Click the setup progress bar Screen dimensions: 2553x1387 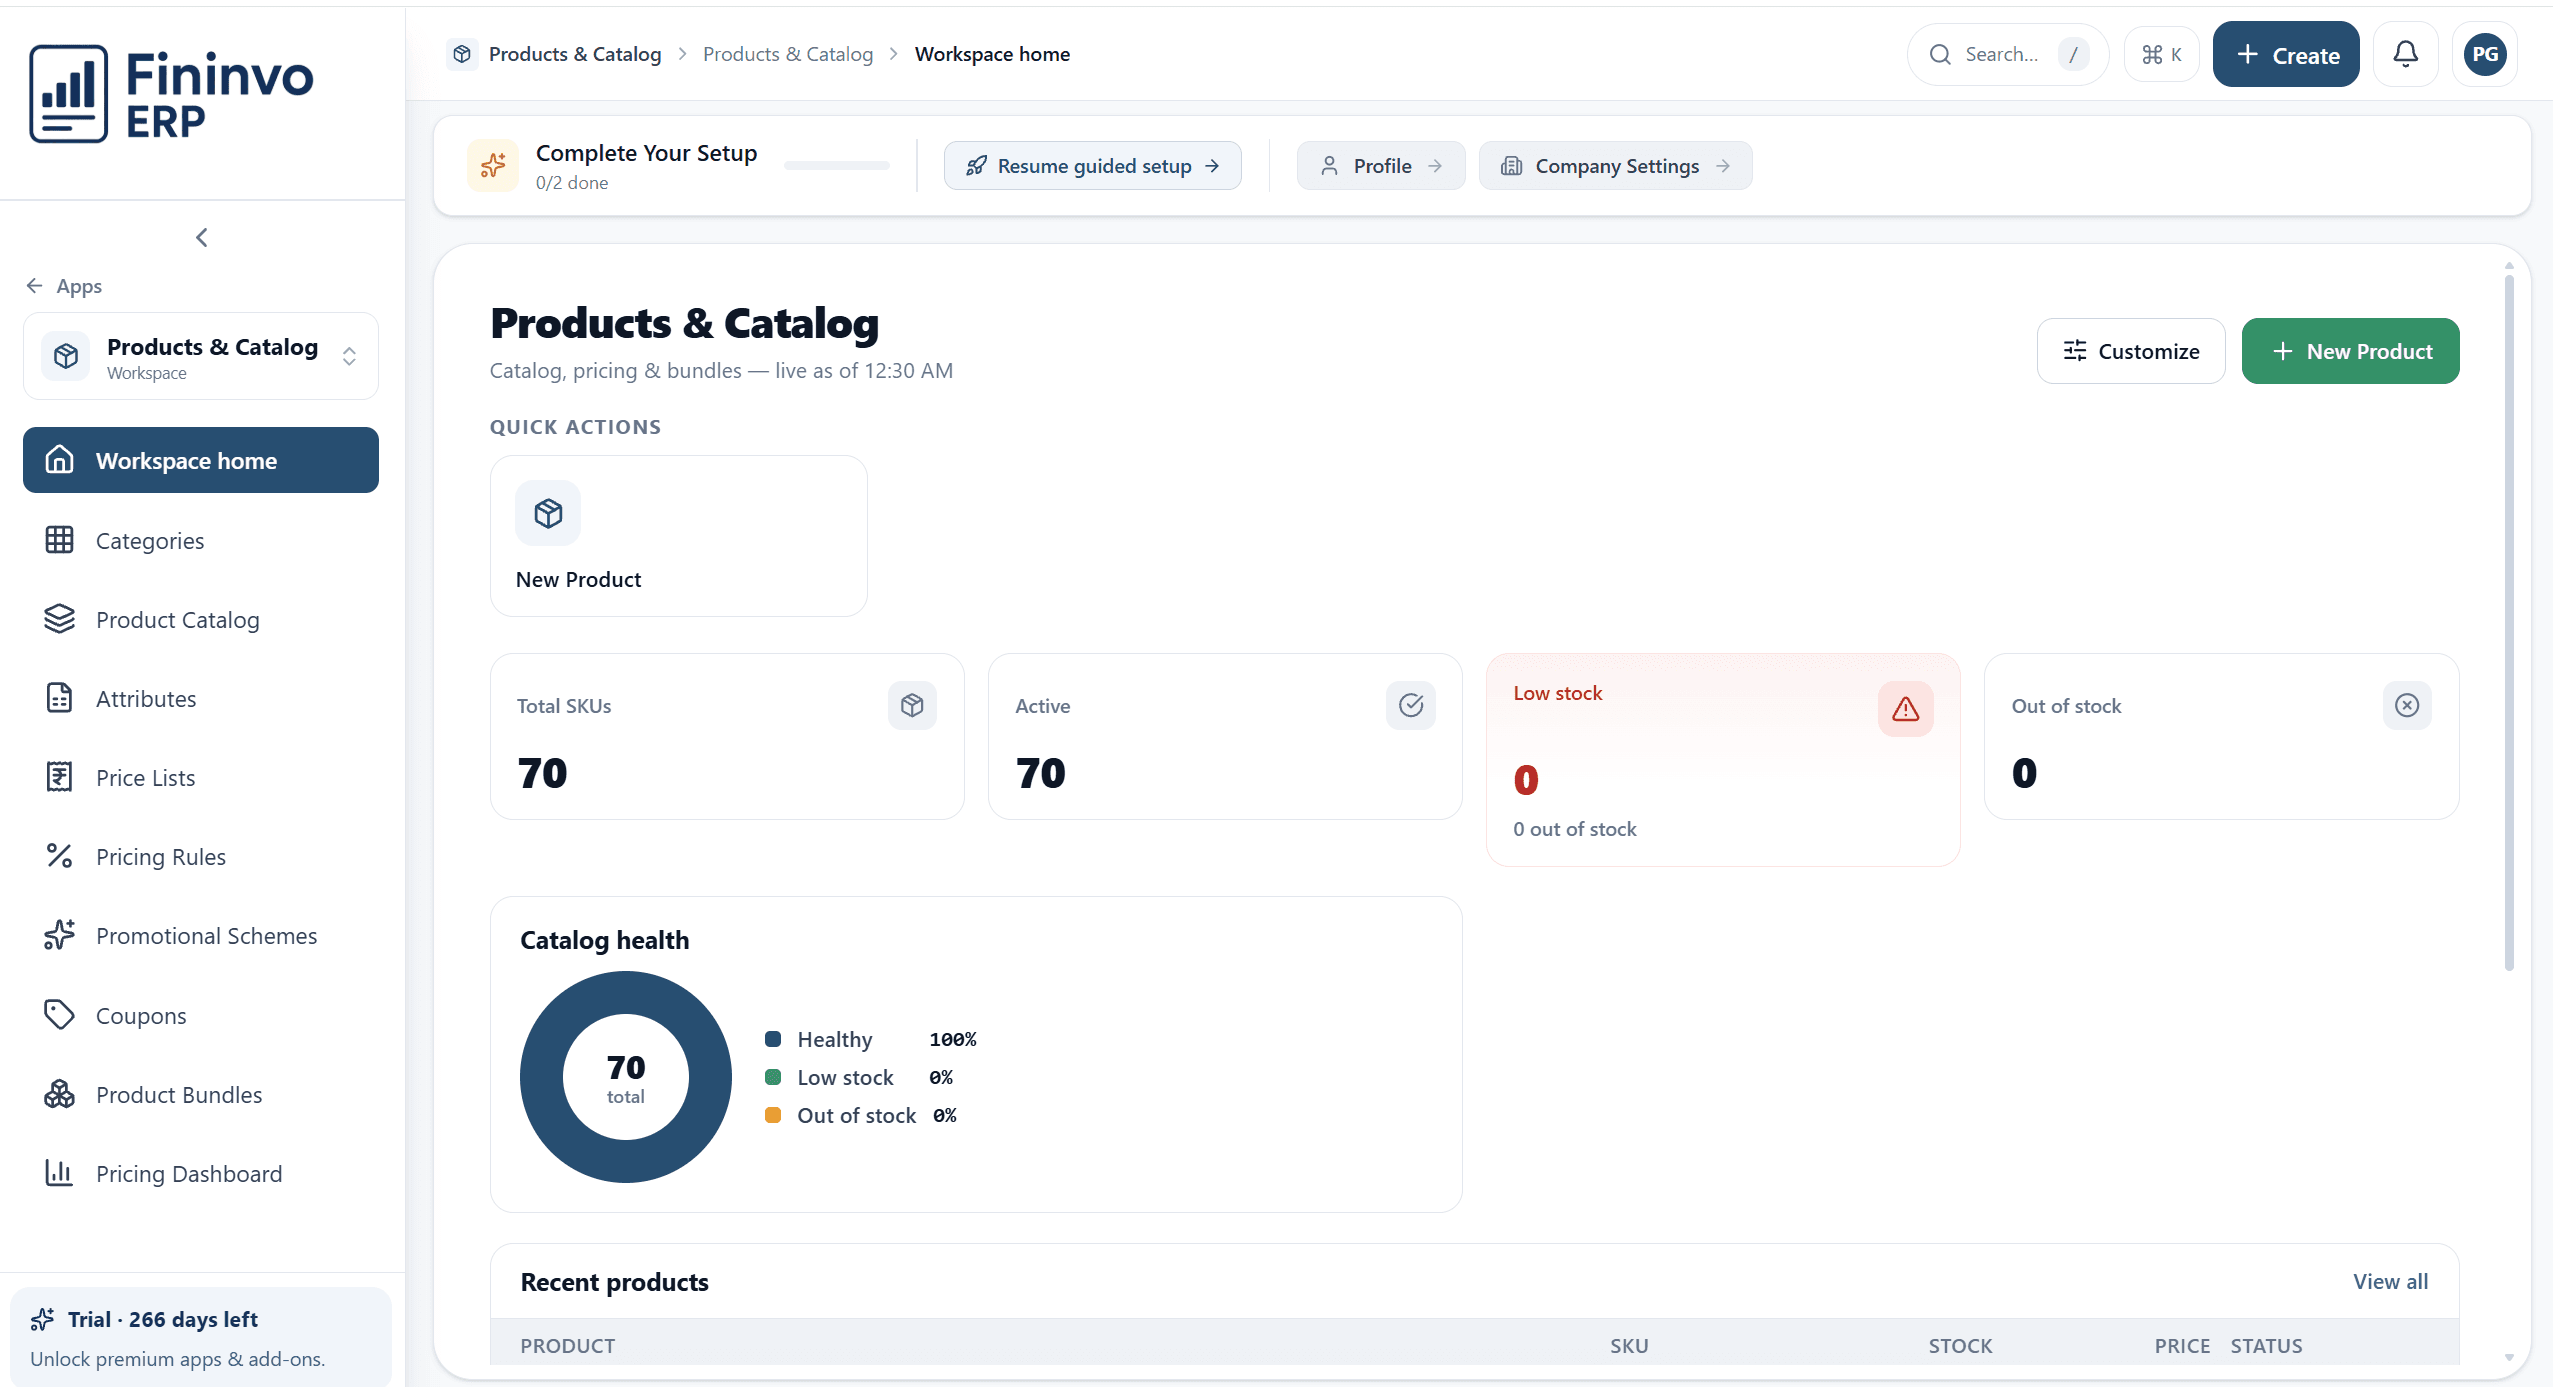coord(837,166)
